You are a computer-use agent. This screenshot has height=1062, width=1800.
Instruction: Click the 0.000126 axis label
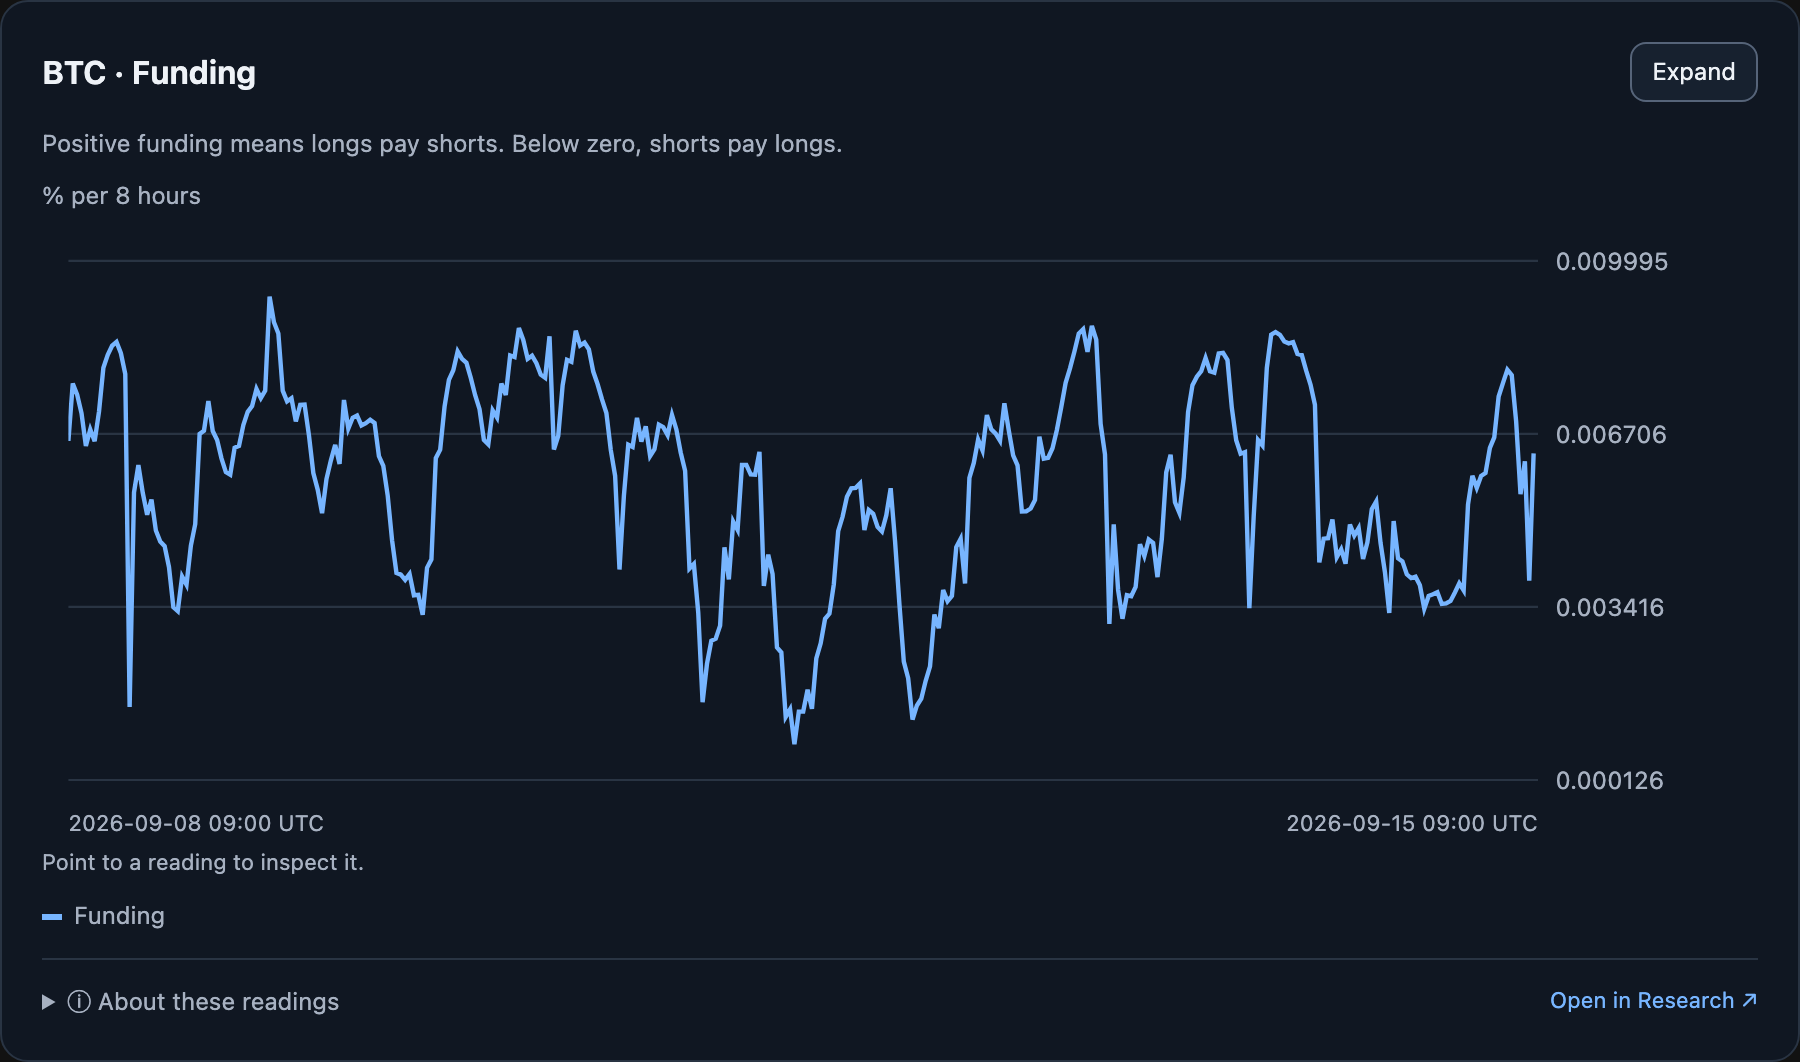[1610, 781]
